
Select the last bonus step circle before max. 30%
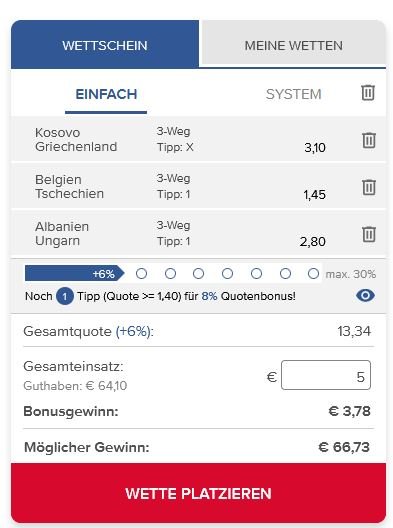click(314, 273)
